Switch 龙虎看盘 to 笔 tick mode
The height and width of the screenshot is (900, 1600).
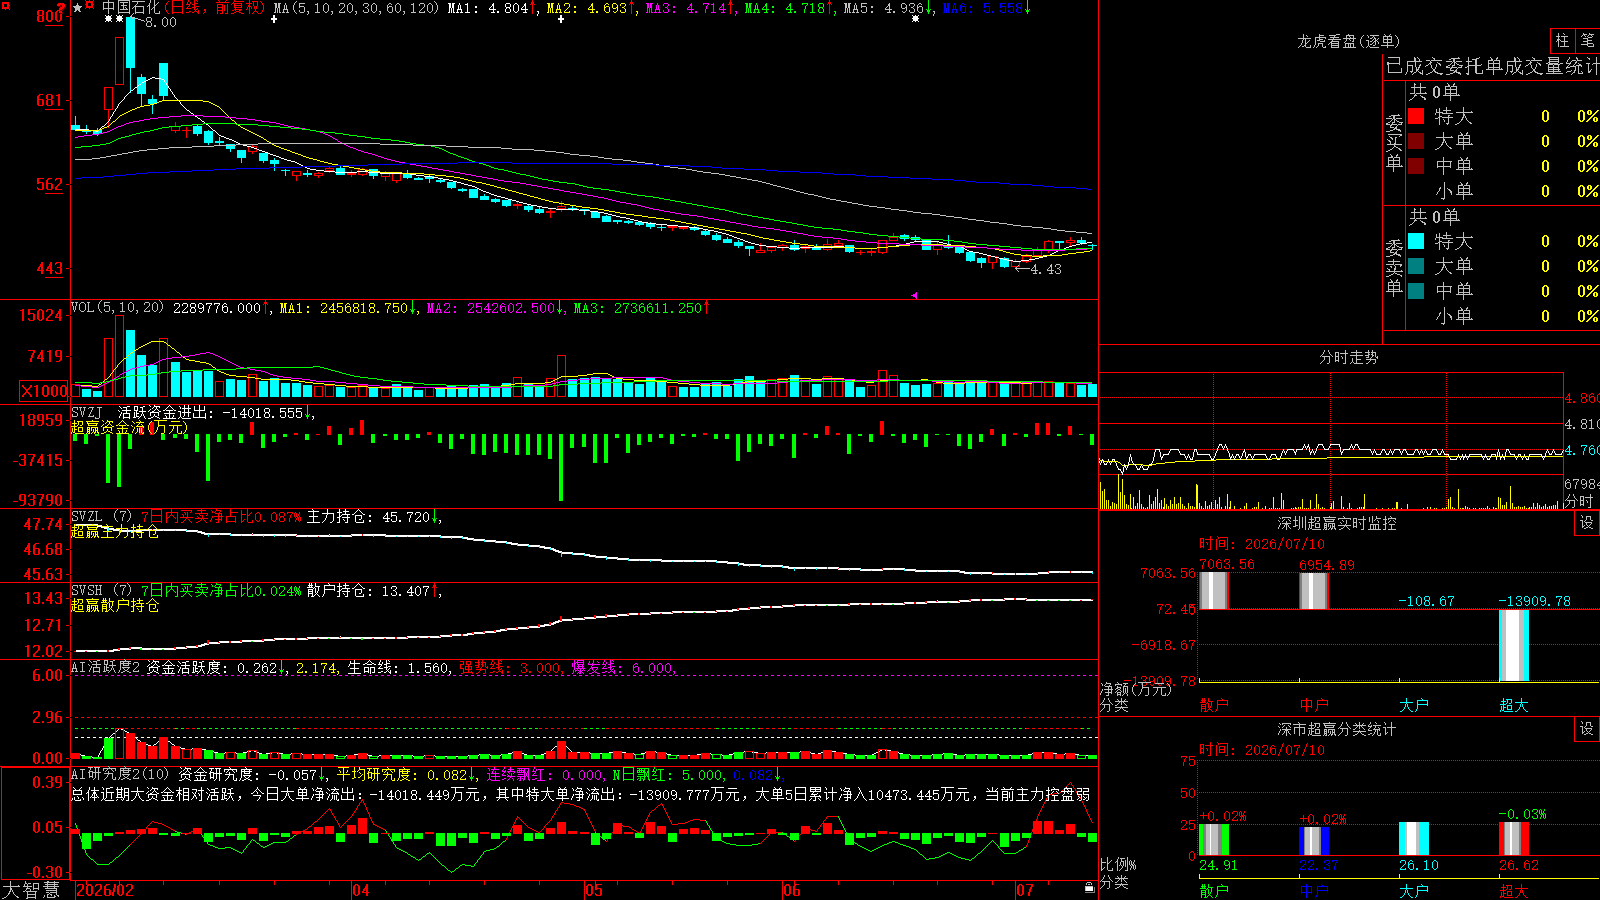[x=1588, y=40]
